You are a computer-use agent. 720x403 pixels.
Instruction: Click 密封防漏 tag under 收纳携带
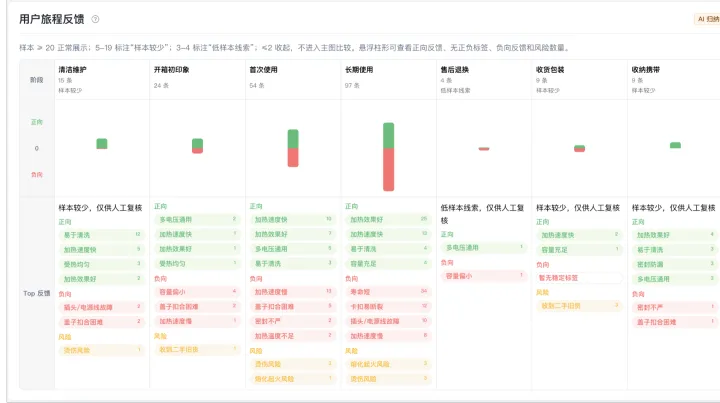(x=675, y=264)
